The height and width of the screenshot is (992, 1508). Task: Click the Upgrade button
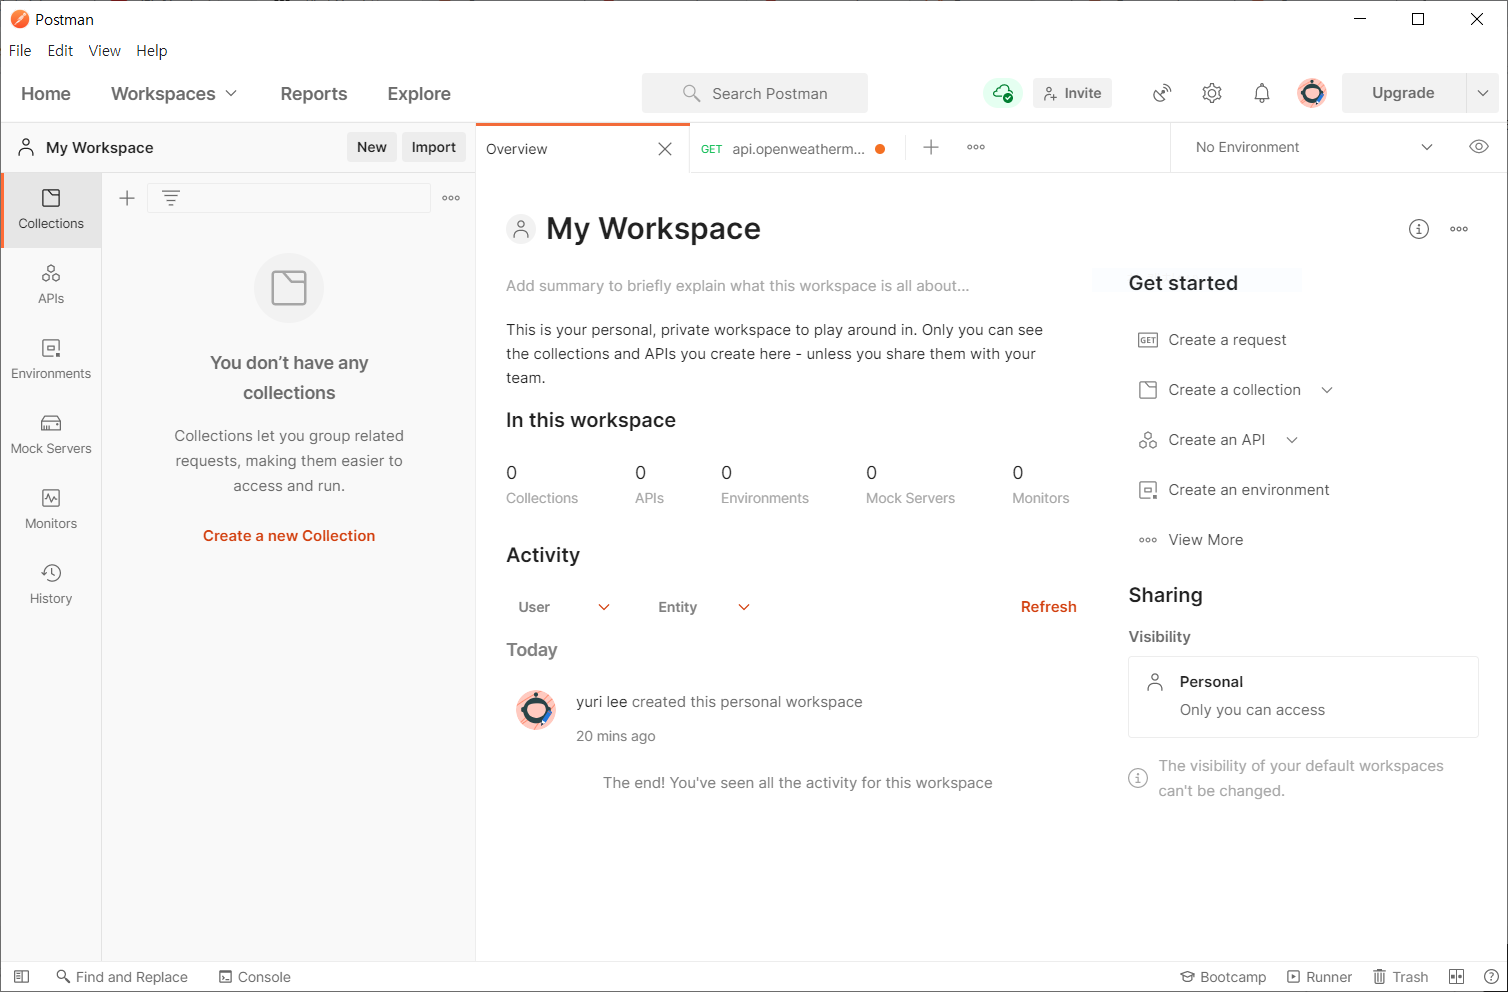(x=1403, y=93)
